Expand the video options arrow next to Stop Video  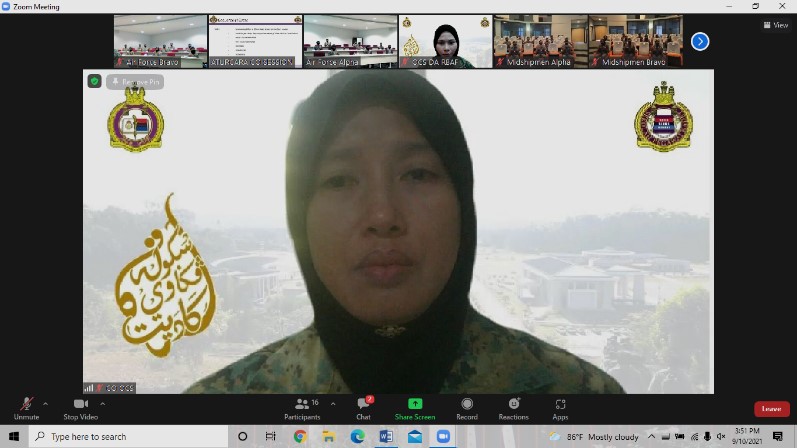(103, 404)
